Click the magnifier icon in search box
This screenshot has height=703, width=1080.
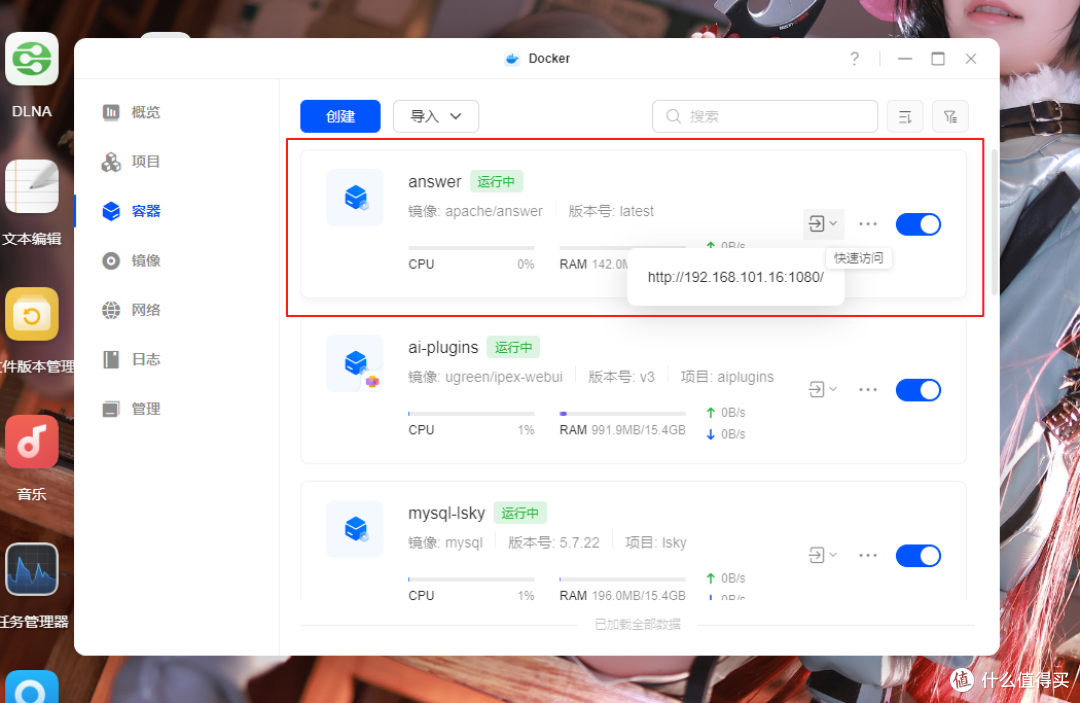click(x=674, y=116)
